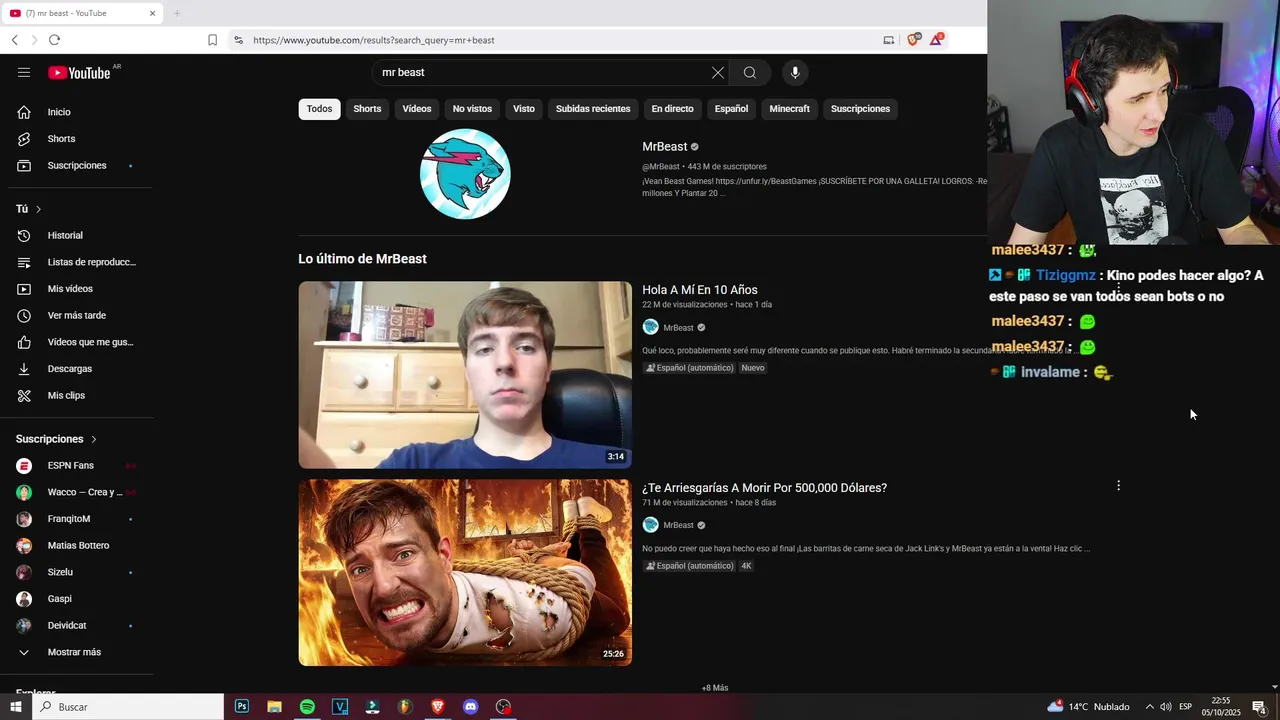Select the Todos filter chip
Image resolution: width=1280 pixels, height=720 pixels.
tap(319, 109)
